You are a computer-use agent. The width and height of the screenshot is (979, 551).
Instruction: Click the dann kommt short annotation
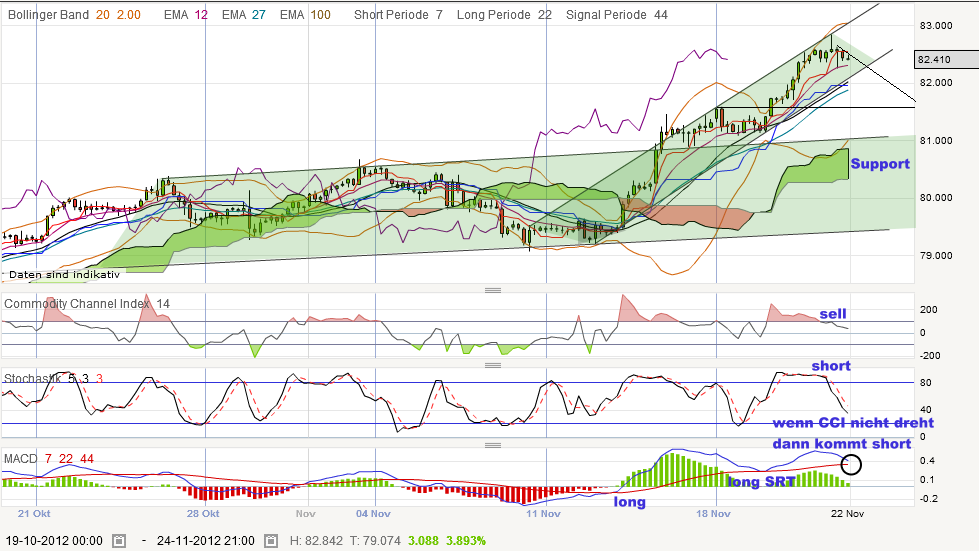coord(842,444)
